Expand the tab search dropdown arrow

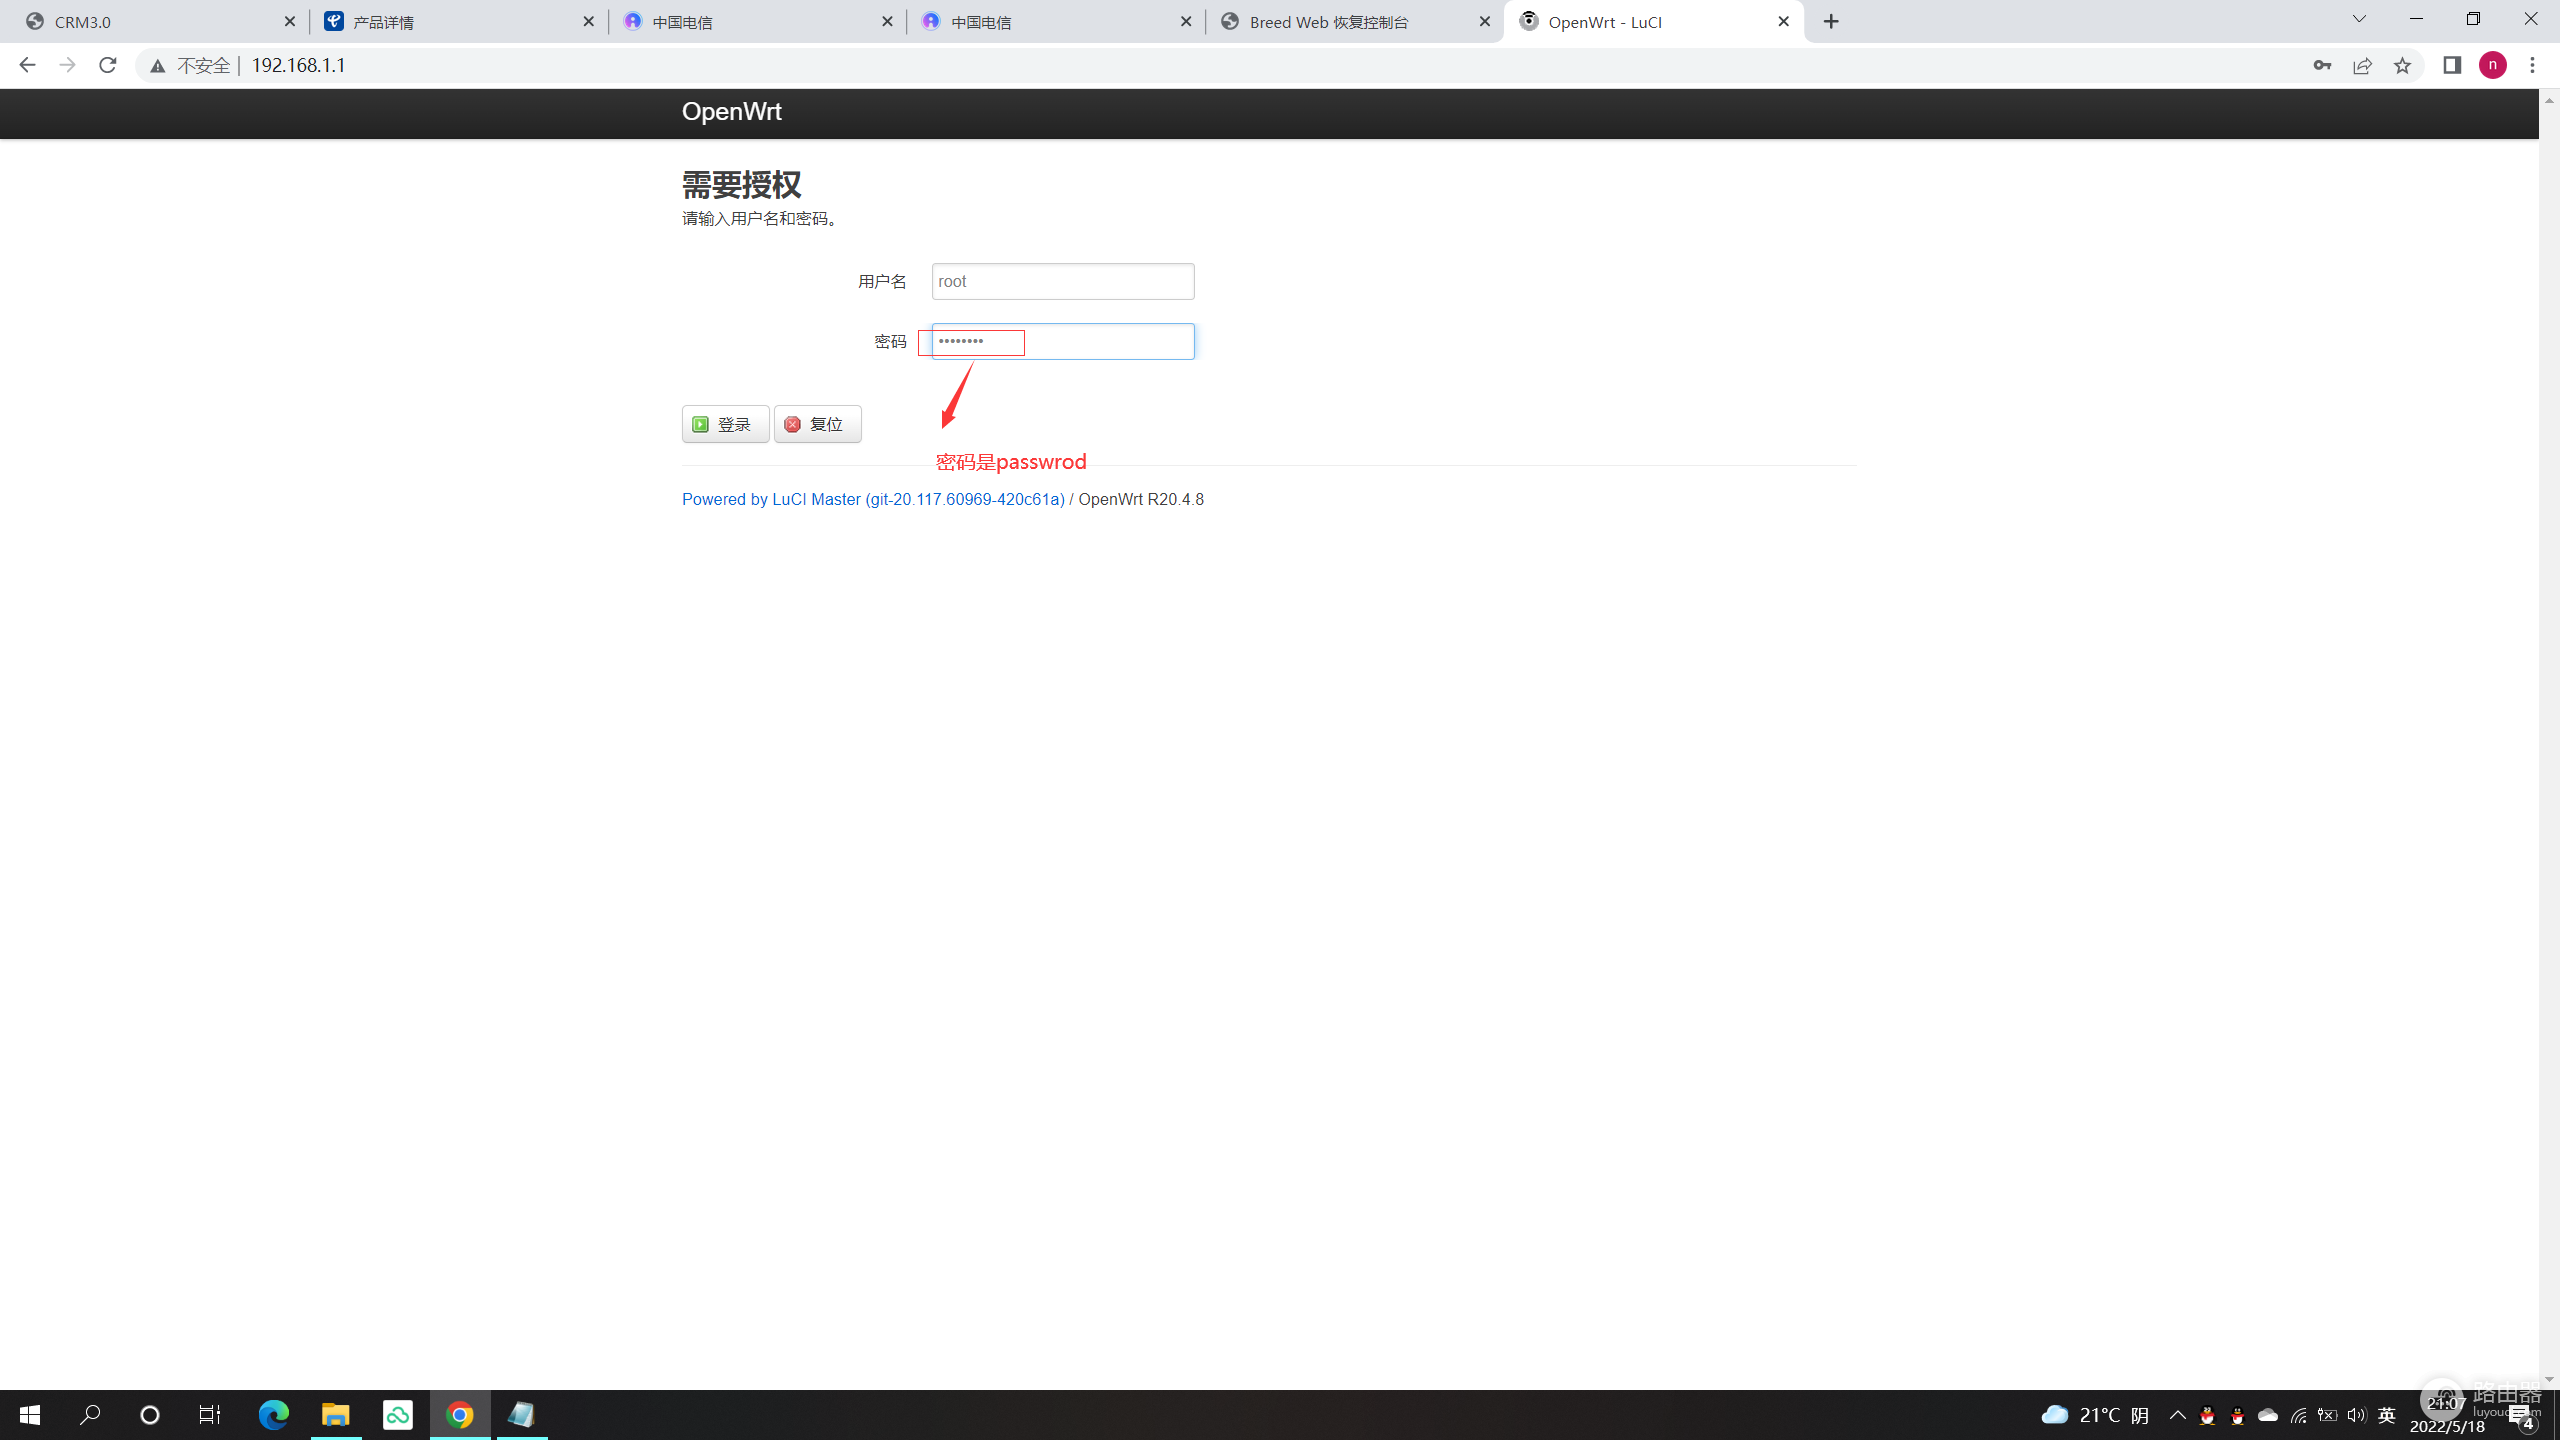coord(2359,20)
